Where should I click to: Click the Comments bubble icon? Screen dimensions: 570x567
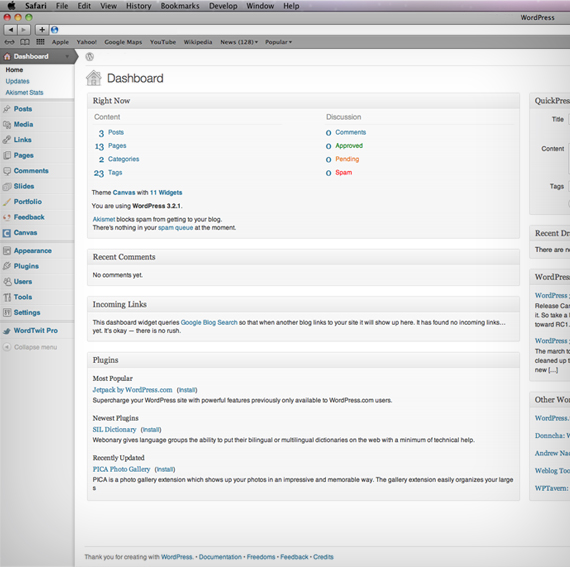(7, 171)
